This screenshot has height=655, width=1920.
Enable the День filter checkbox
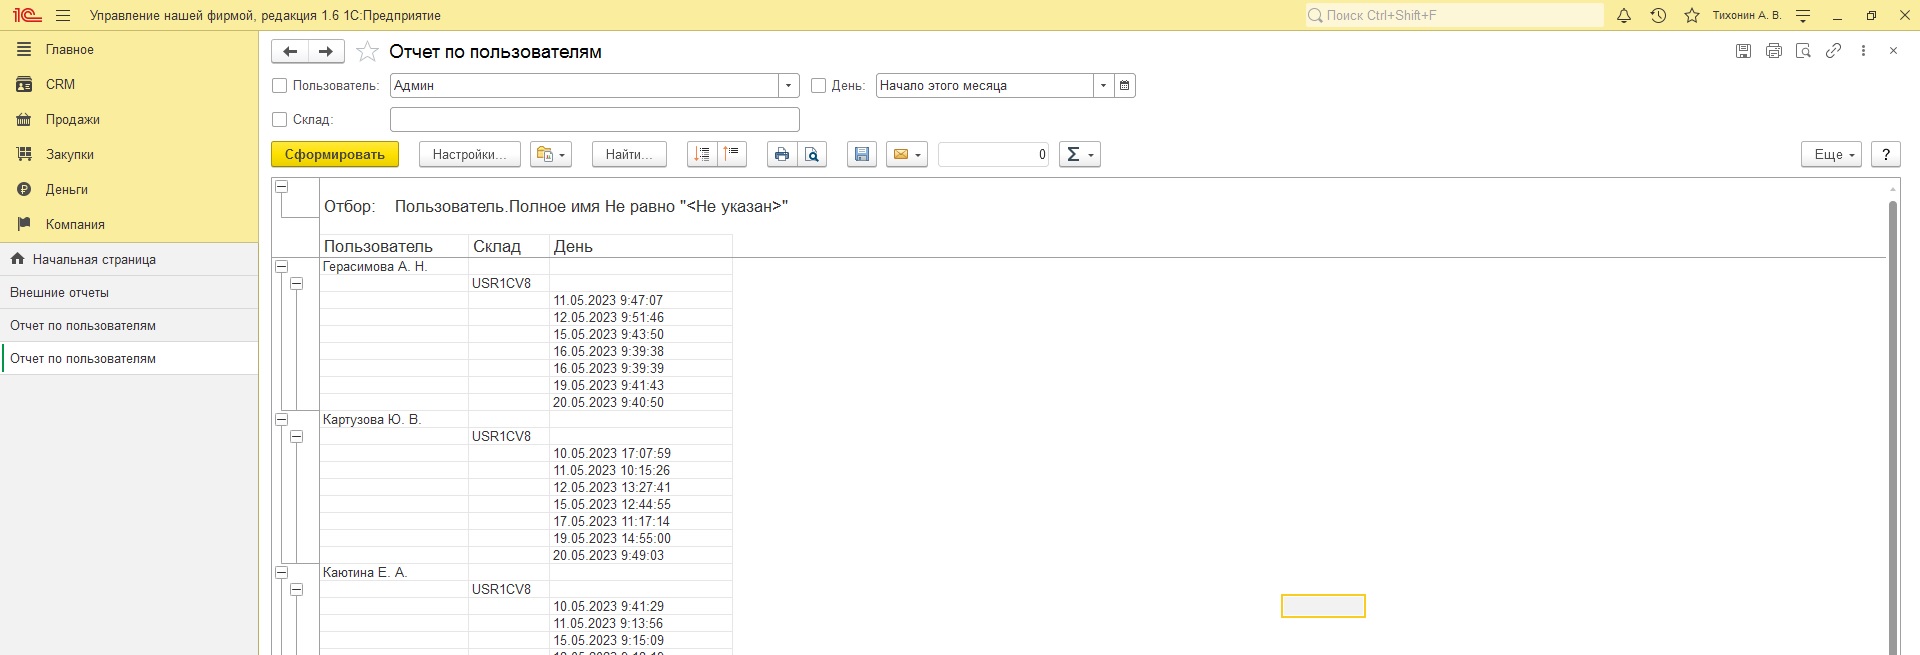point(818,86)
